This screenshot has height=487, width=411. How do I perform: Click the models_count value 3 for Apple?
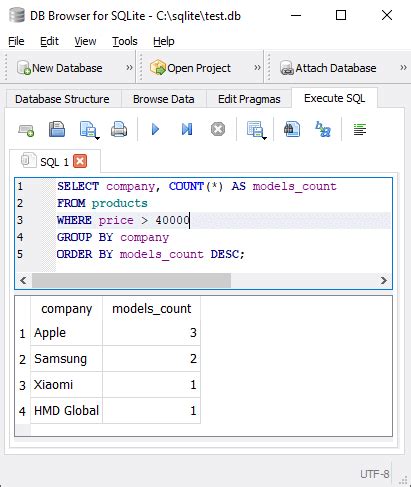pyautogui.click(x=151, y=333)
